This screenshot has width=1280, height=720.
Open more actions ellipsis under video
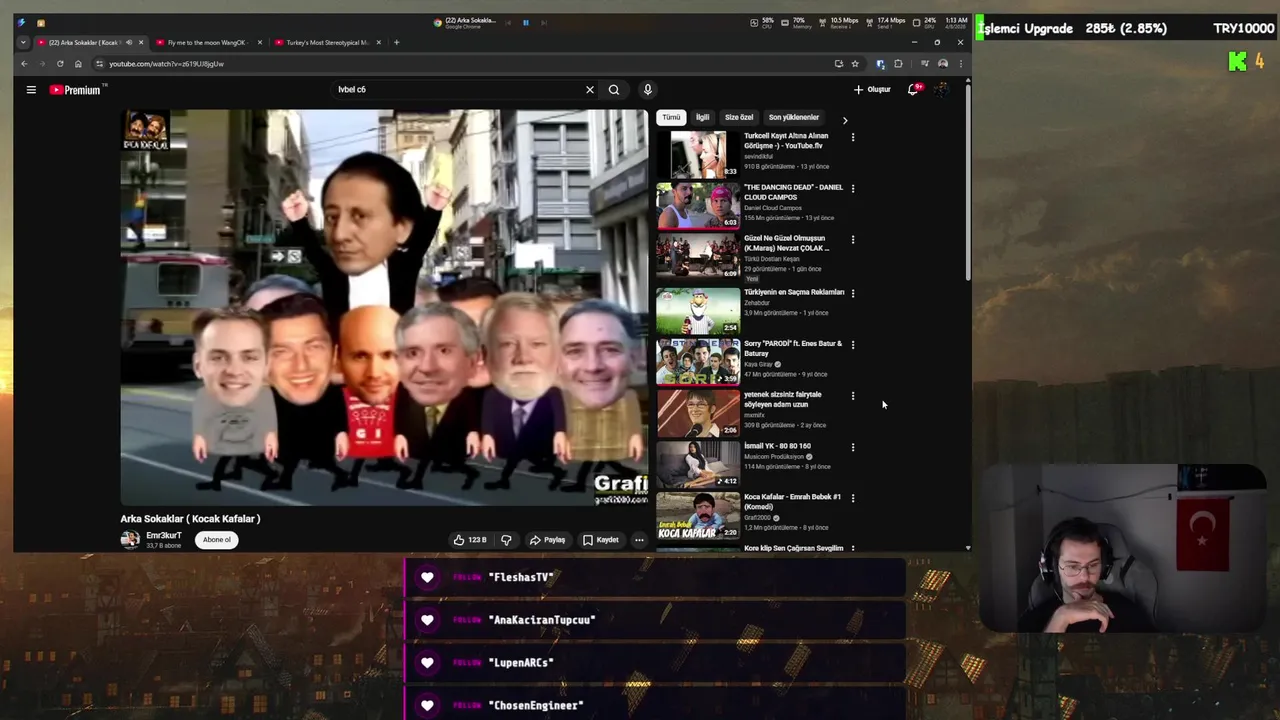[639, 540]
